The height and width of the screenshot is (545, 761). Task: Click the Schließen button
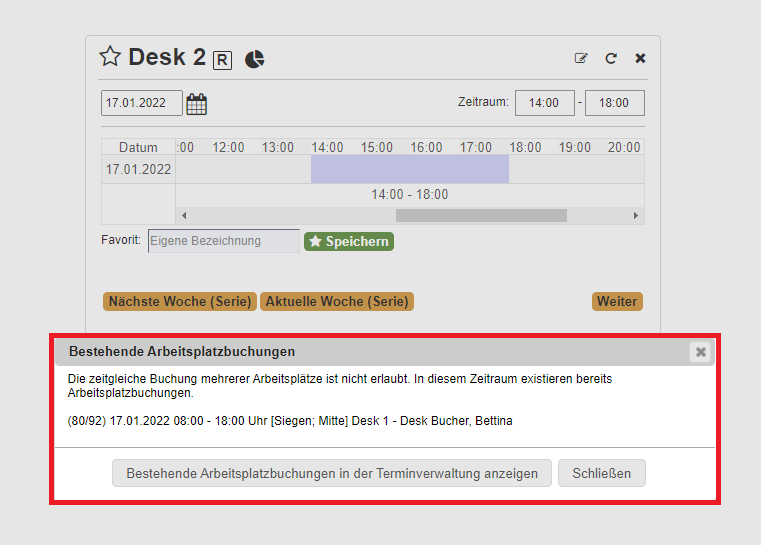[601, 473]
